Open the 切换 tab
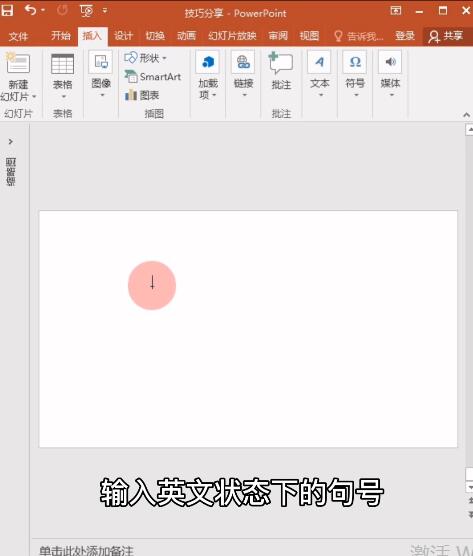473x556 pixels. (x=155, y=35)
